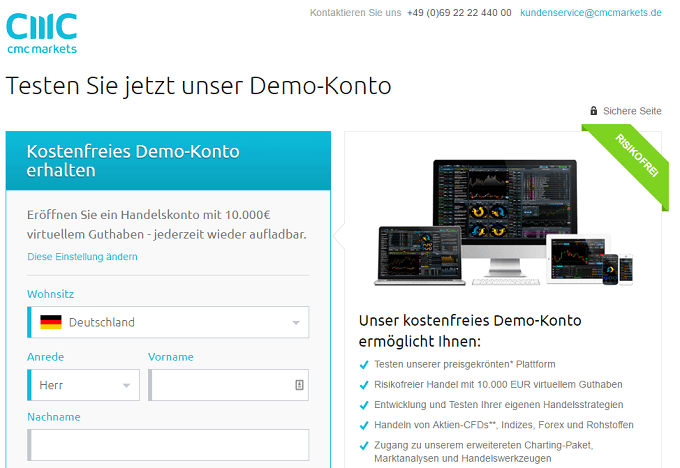
Task: Click the Eröffnen Sie ein Handelskonto description text
Action: [x=167, y=225]
